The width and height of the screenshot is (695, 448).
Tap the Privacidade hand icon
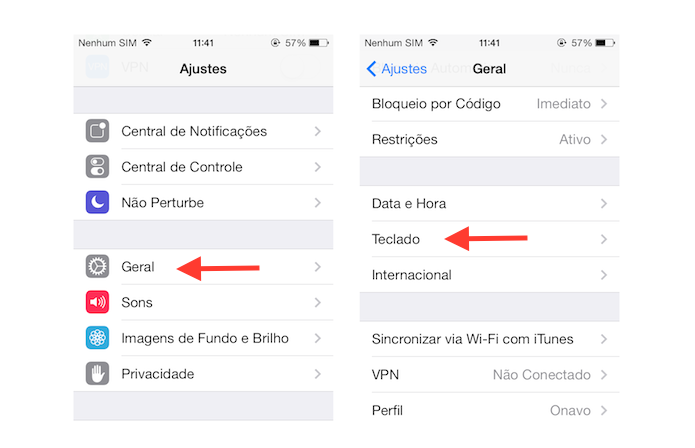(x=97, y=374)
